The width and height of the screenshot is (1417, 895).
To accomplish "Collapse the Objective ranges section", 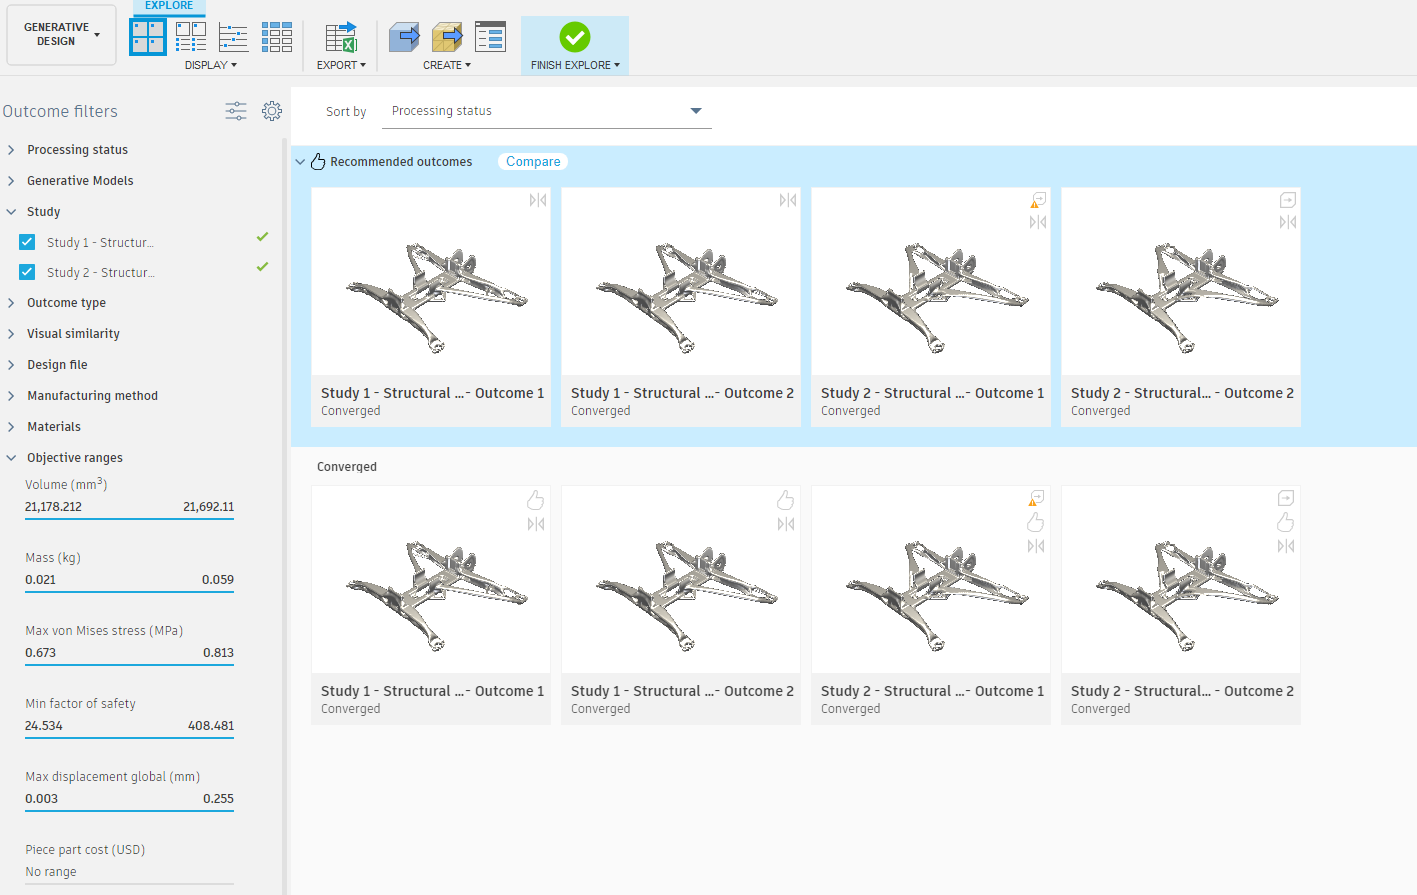I will point(11,457).
